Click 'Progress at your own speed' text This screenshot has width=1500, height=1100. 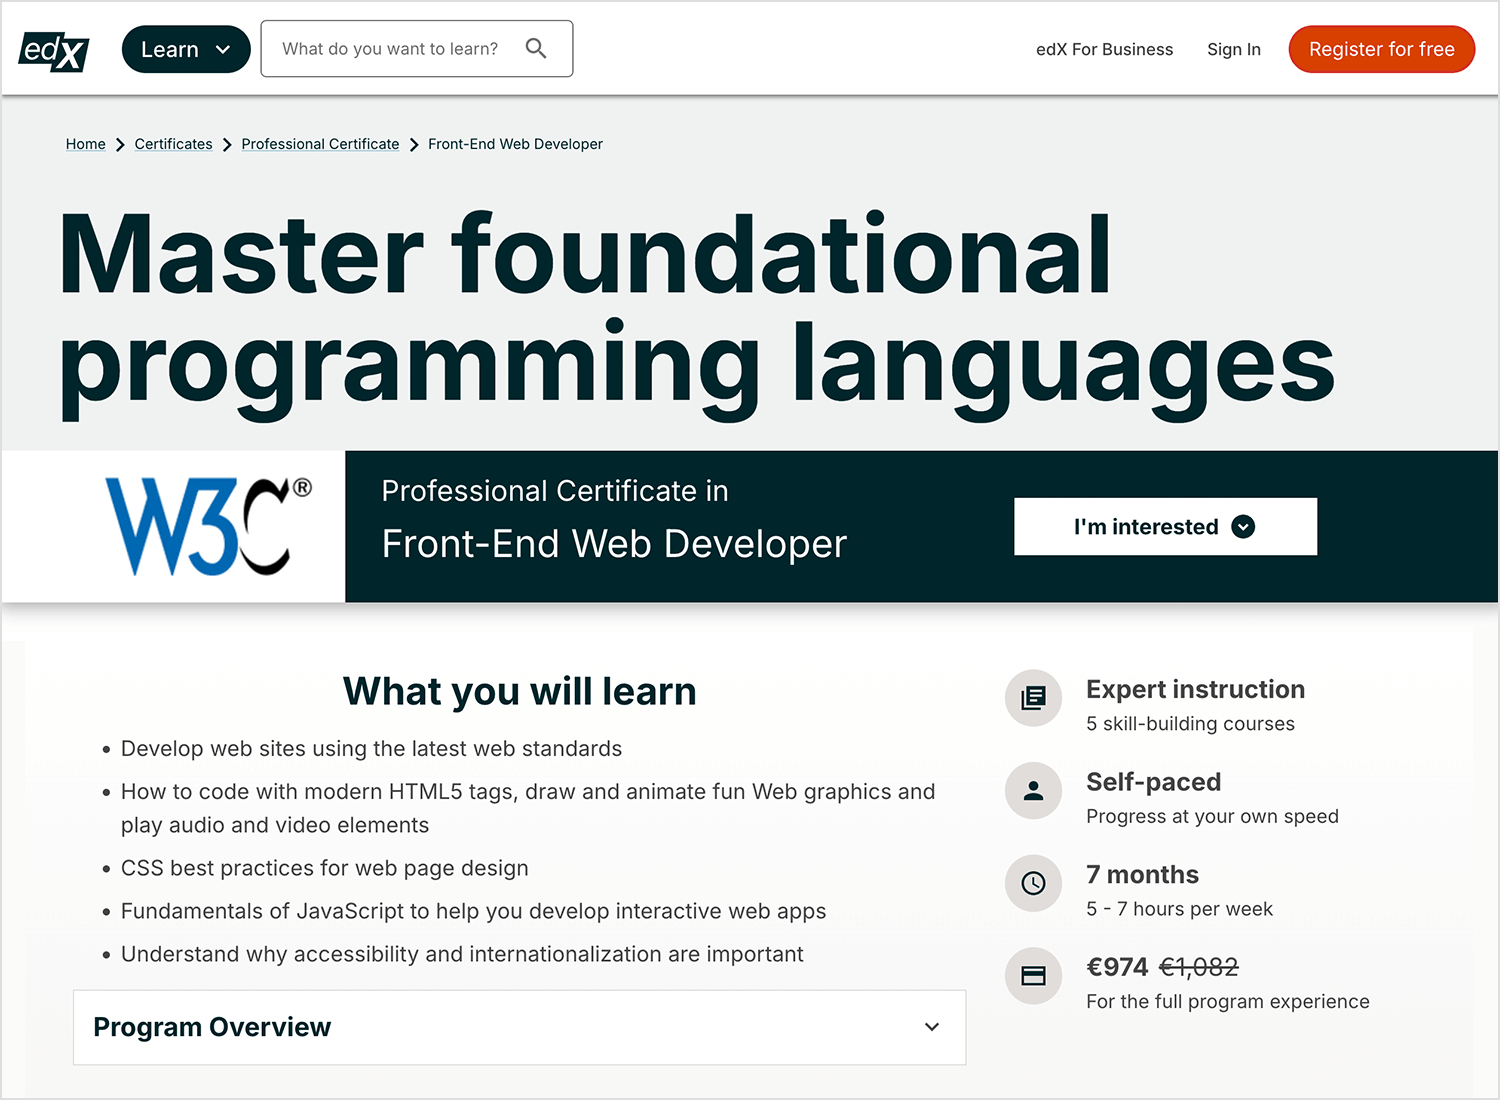[x=1212, y=816]
